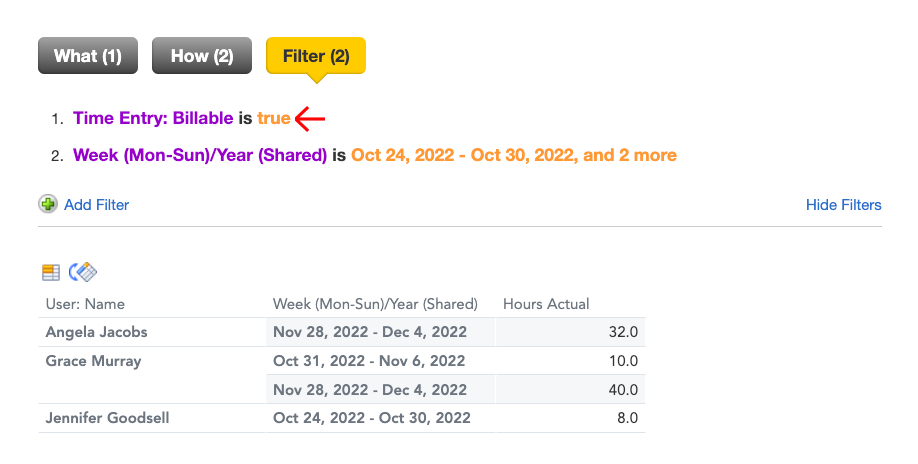Screen dimensions: 918x464
Task: Edit the Time Entry: Billable filter attribute
Action: 153,118
